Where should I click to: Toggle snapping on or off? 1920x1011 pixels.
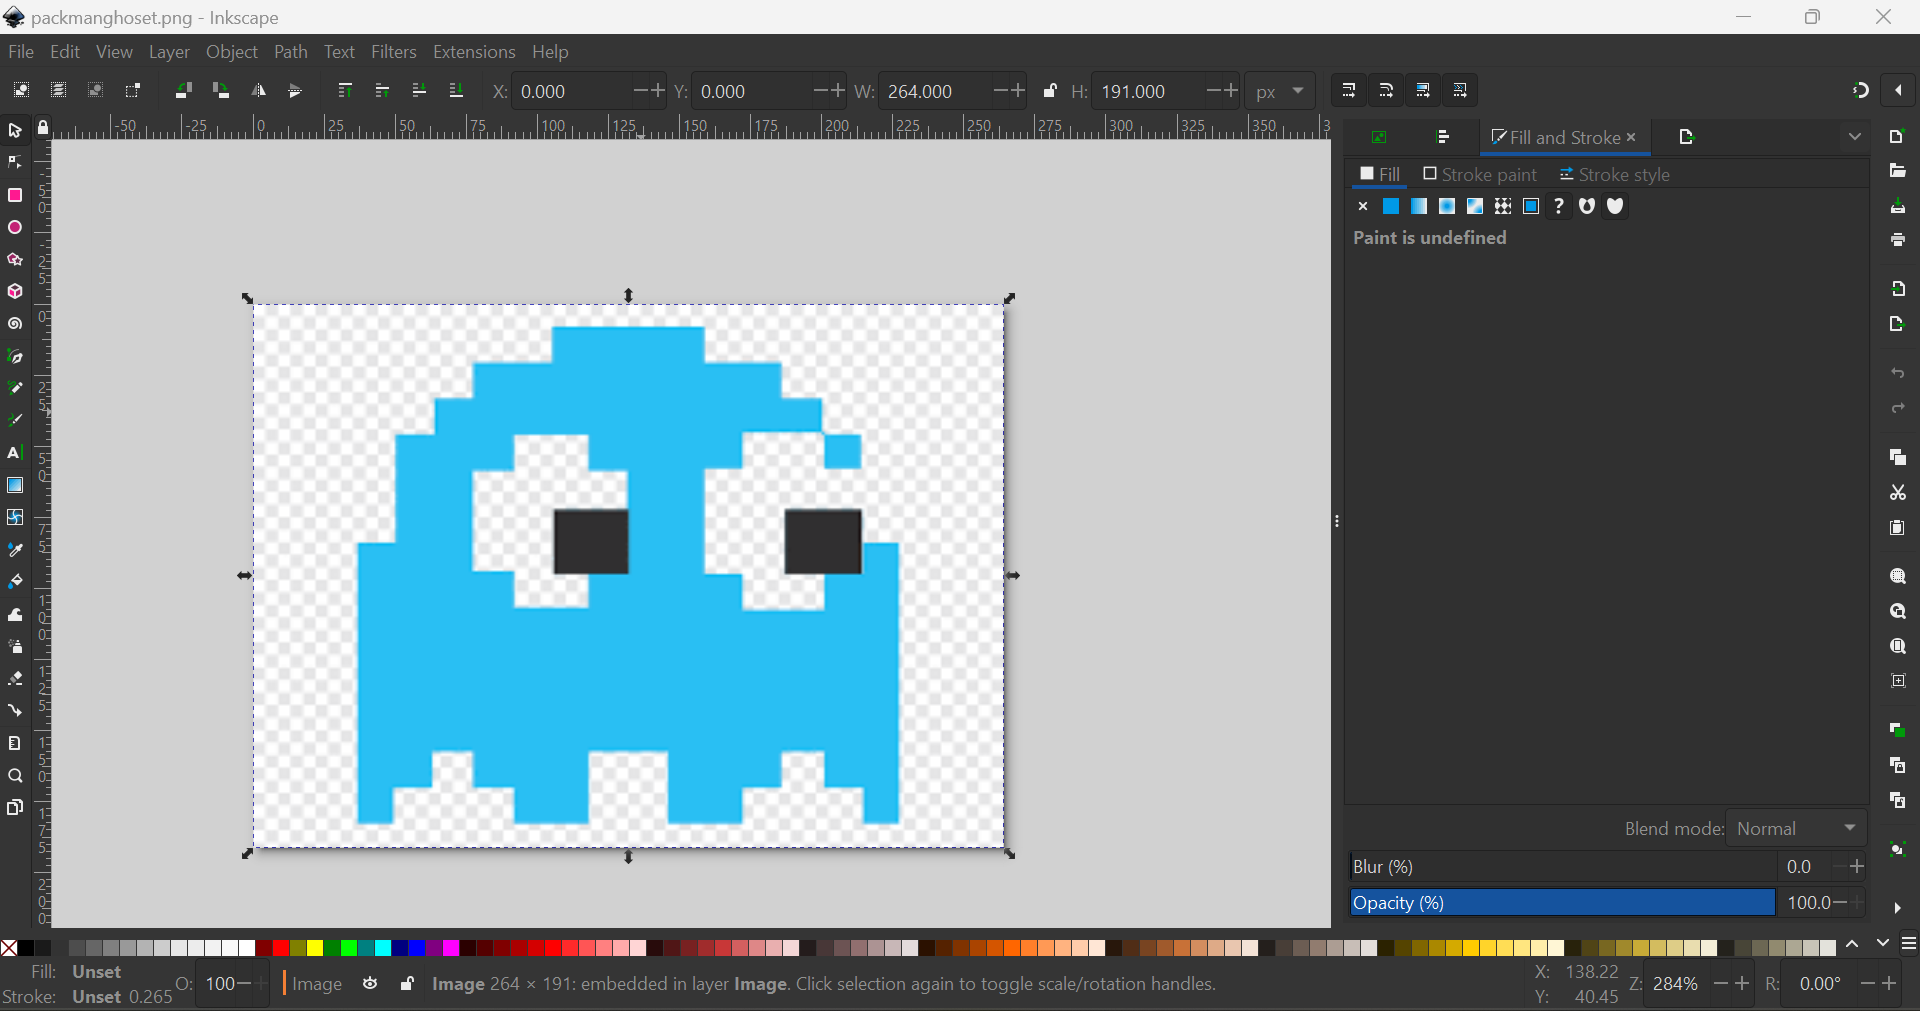tap(1860, 91)
